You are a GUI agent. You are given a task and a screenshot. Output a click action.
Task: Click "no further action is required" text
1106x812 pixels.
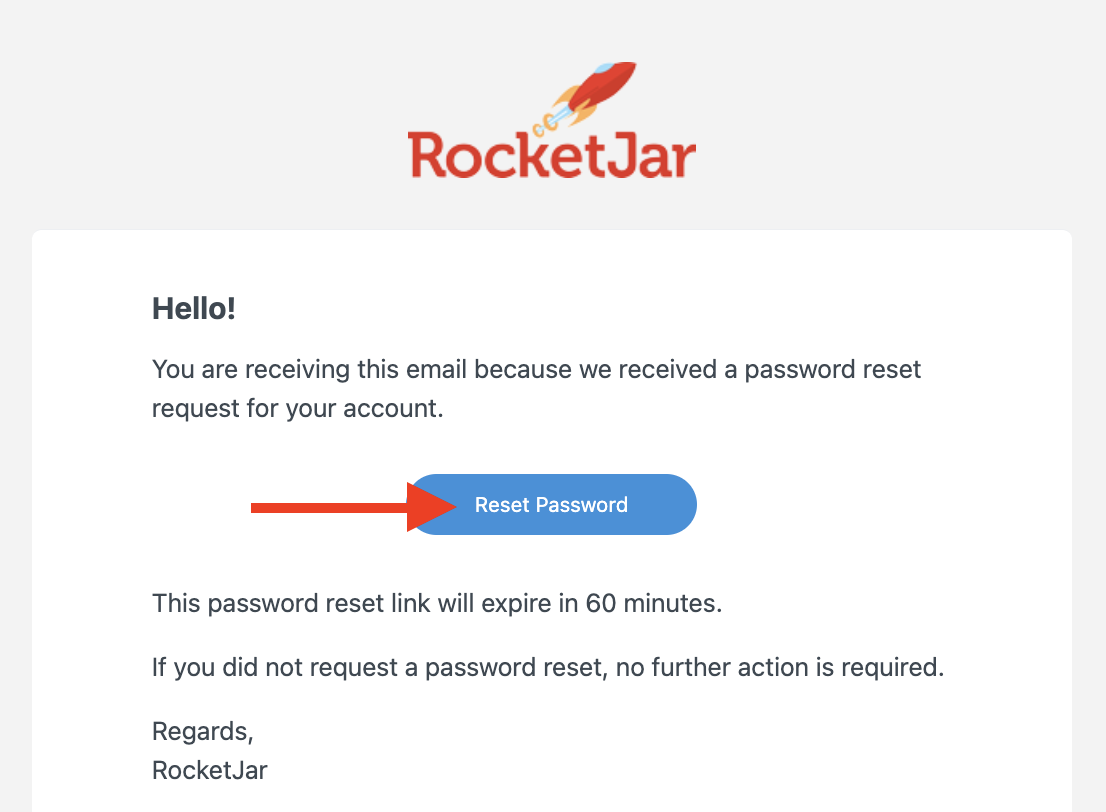[x=779, y=667]
